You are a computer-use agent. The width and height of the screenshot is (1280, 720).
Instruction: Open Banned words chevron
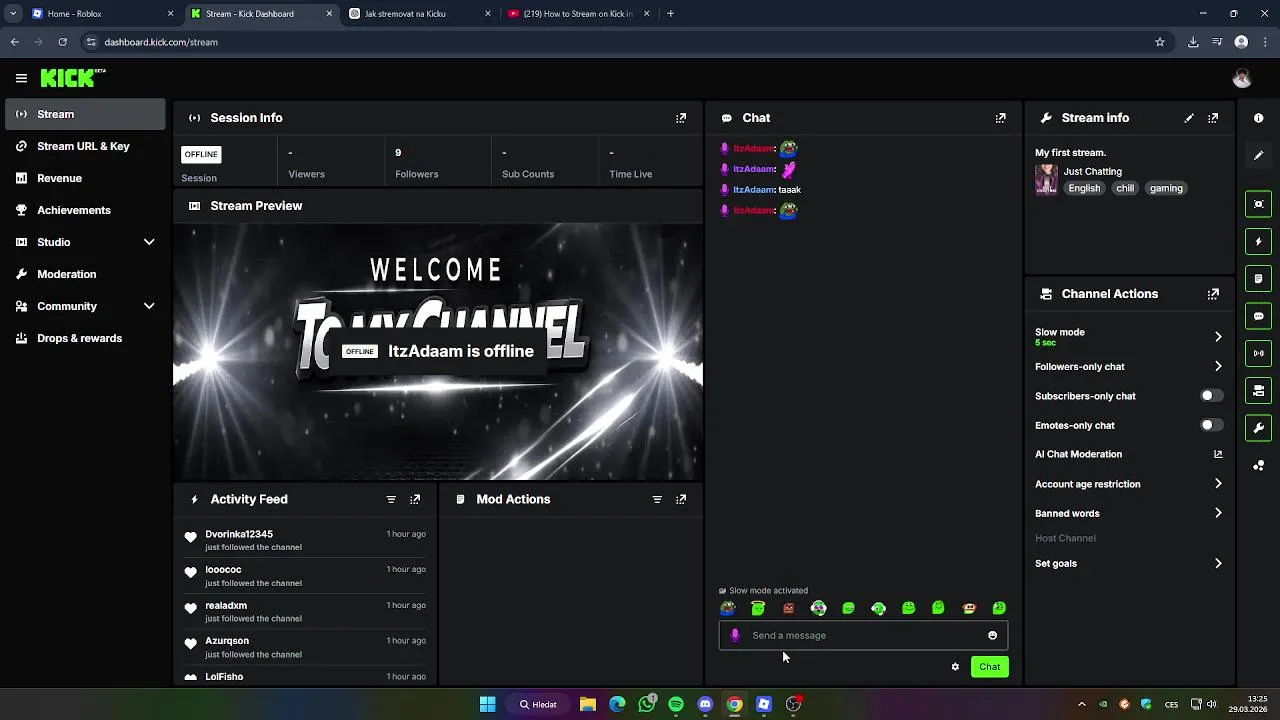click(1218, 513)
